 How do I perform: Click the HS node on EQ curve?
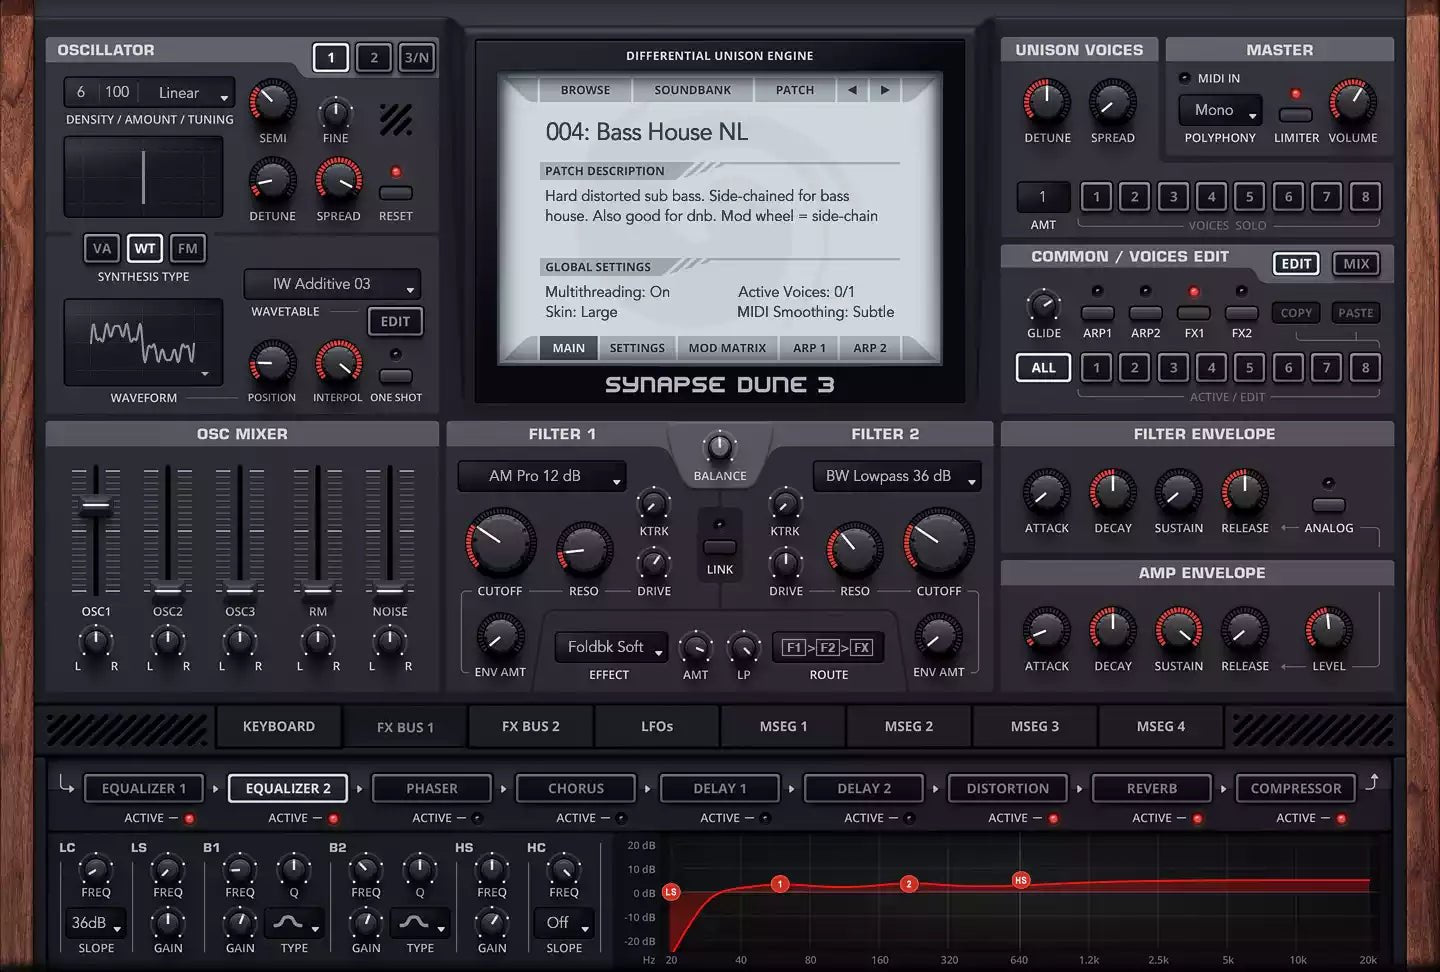click(1020, 880)
